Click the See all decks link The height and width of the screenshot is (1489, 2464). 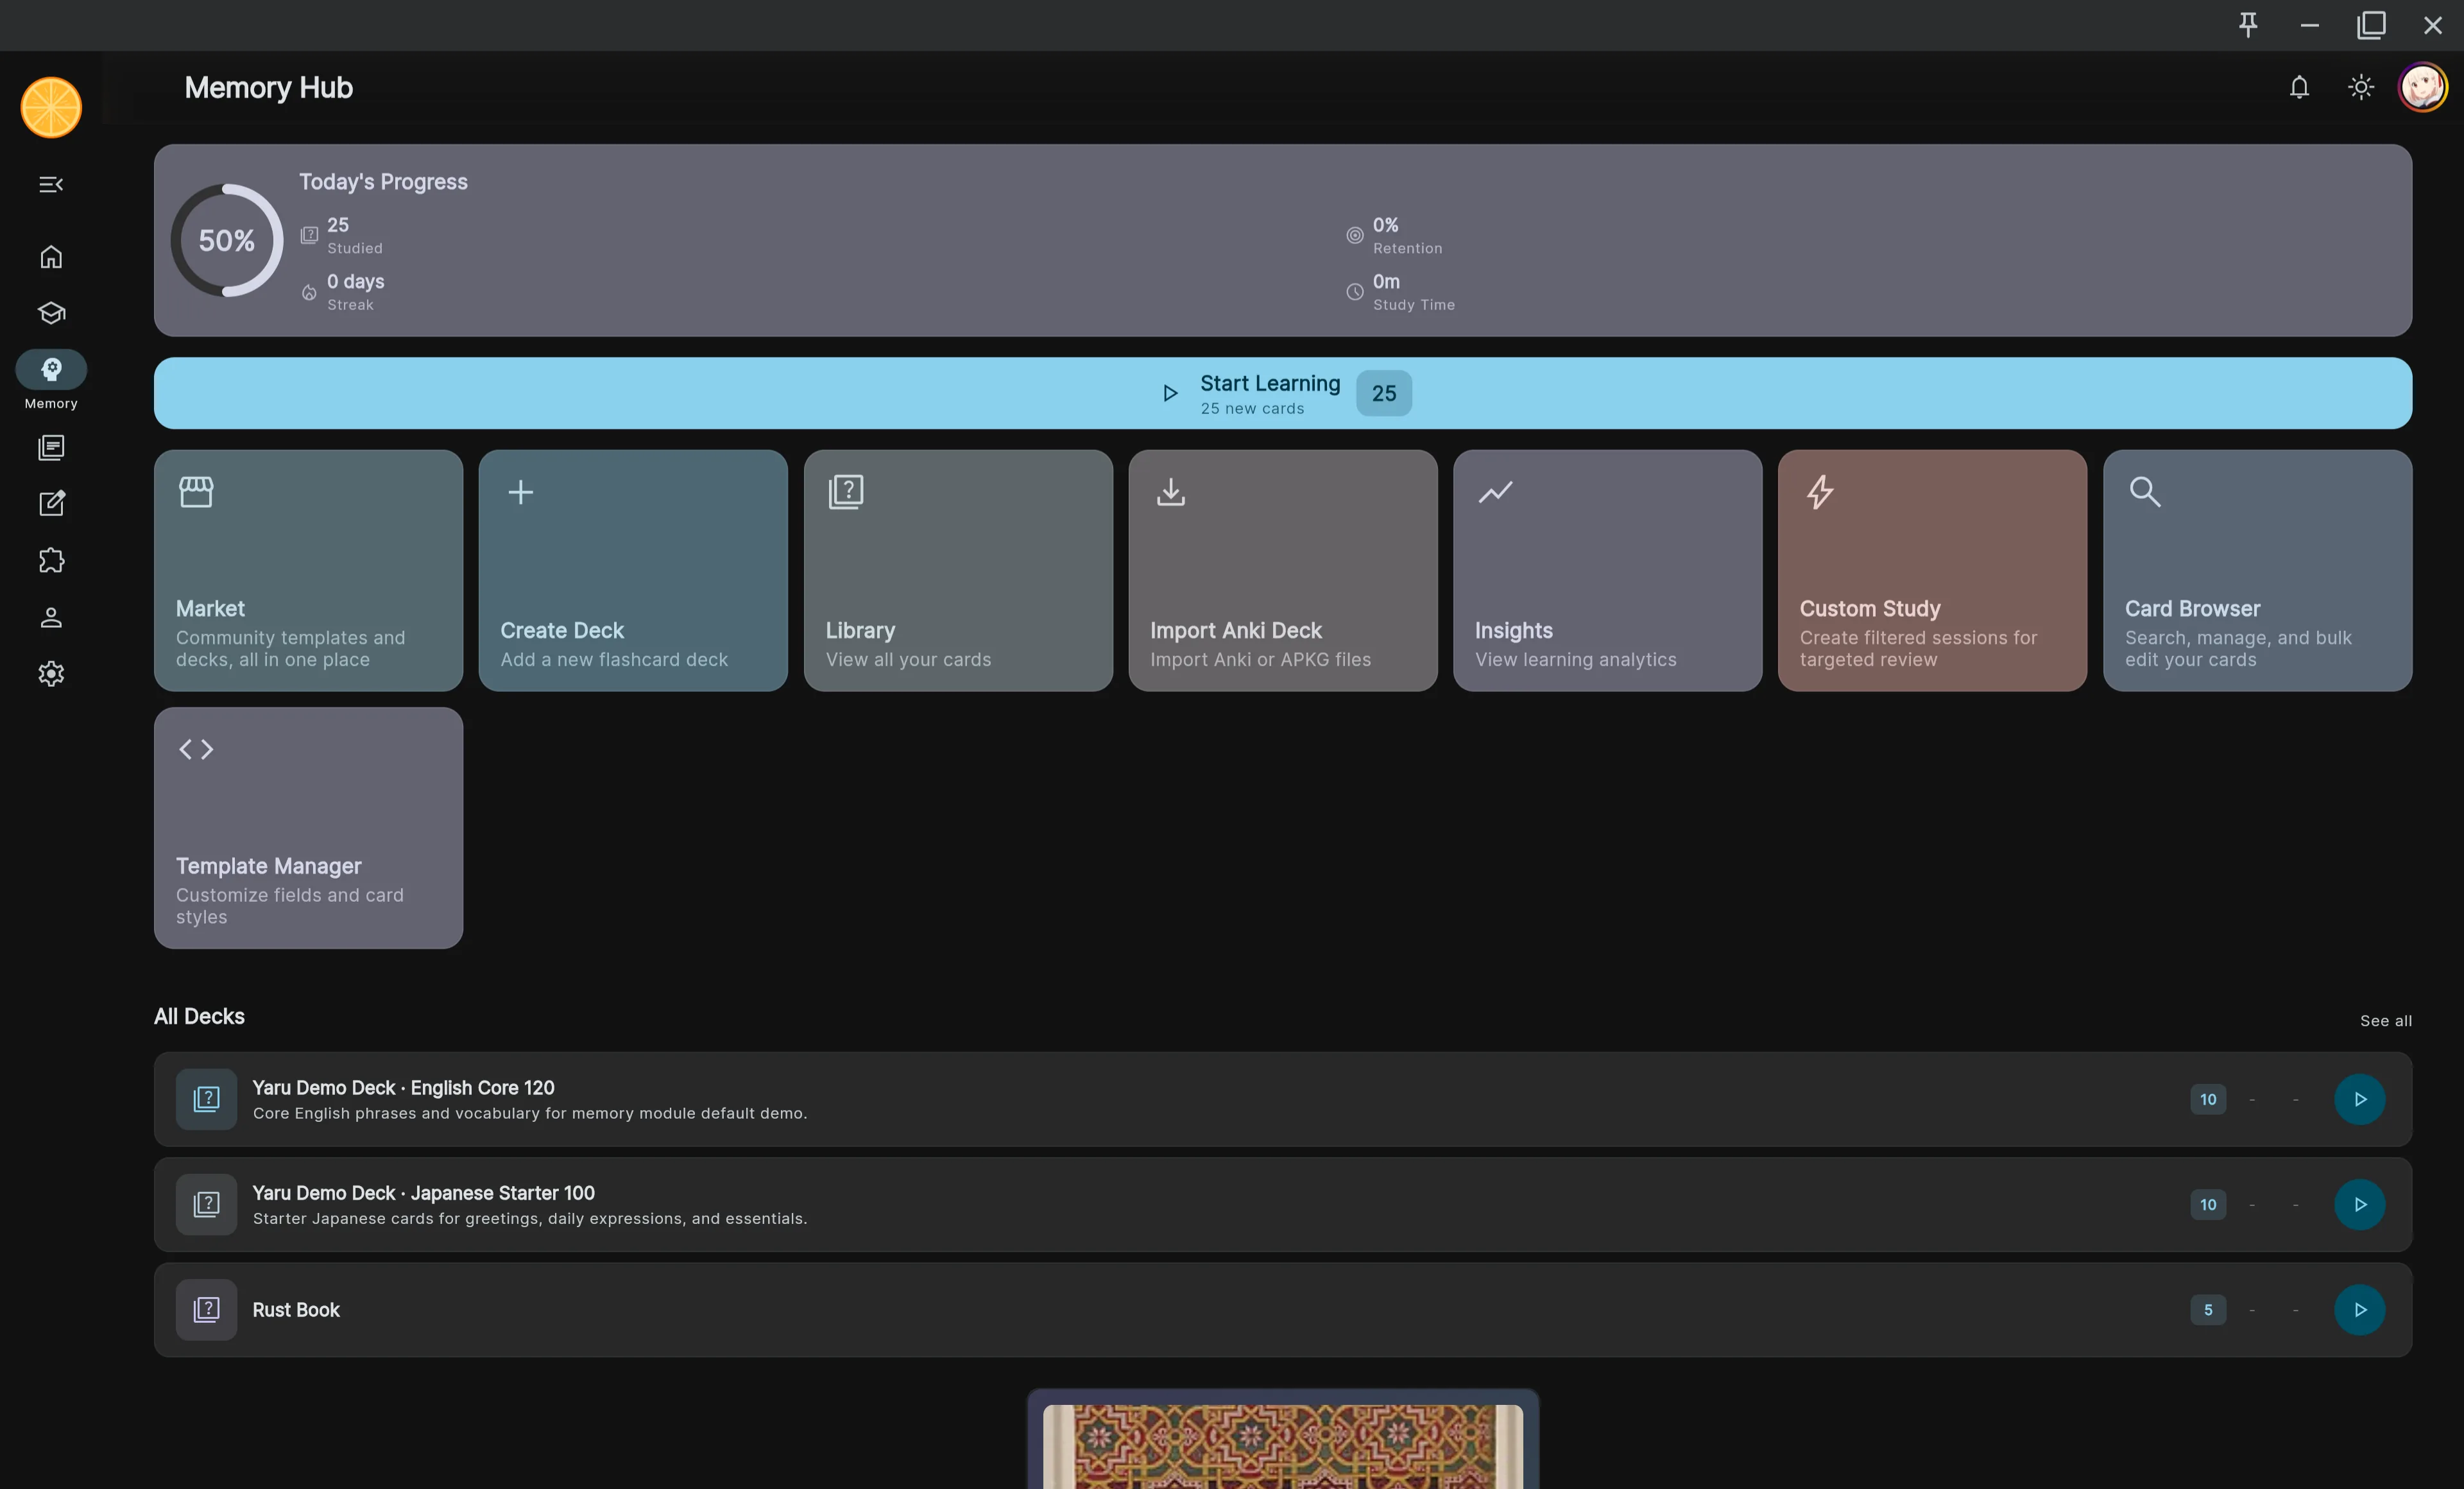2386,1021
